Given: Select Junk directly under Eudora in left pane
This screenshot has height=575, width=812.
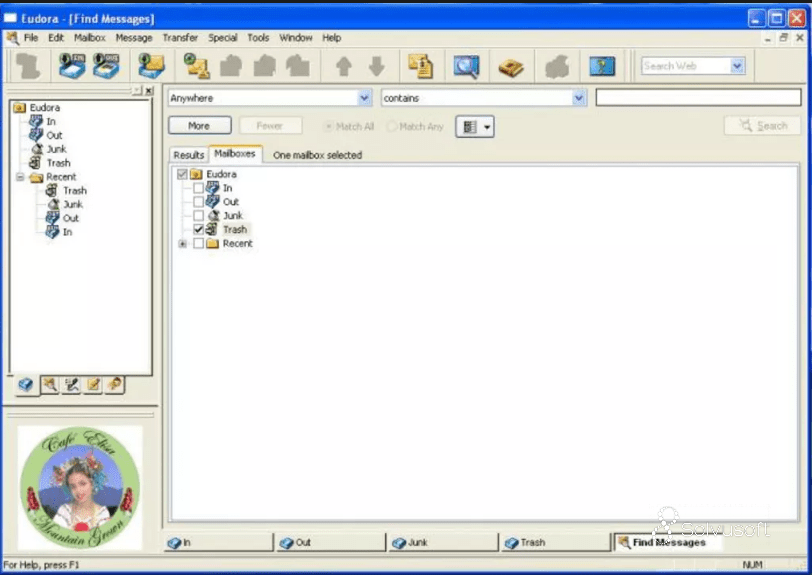Looking at the screenshot, I should coord(56,149).
